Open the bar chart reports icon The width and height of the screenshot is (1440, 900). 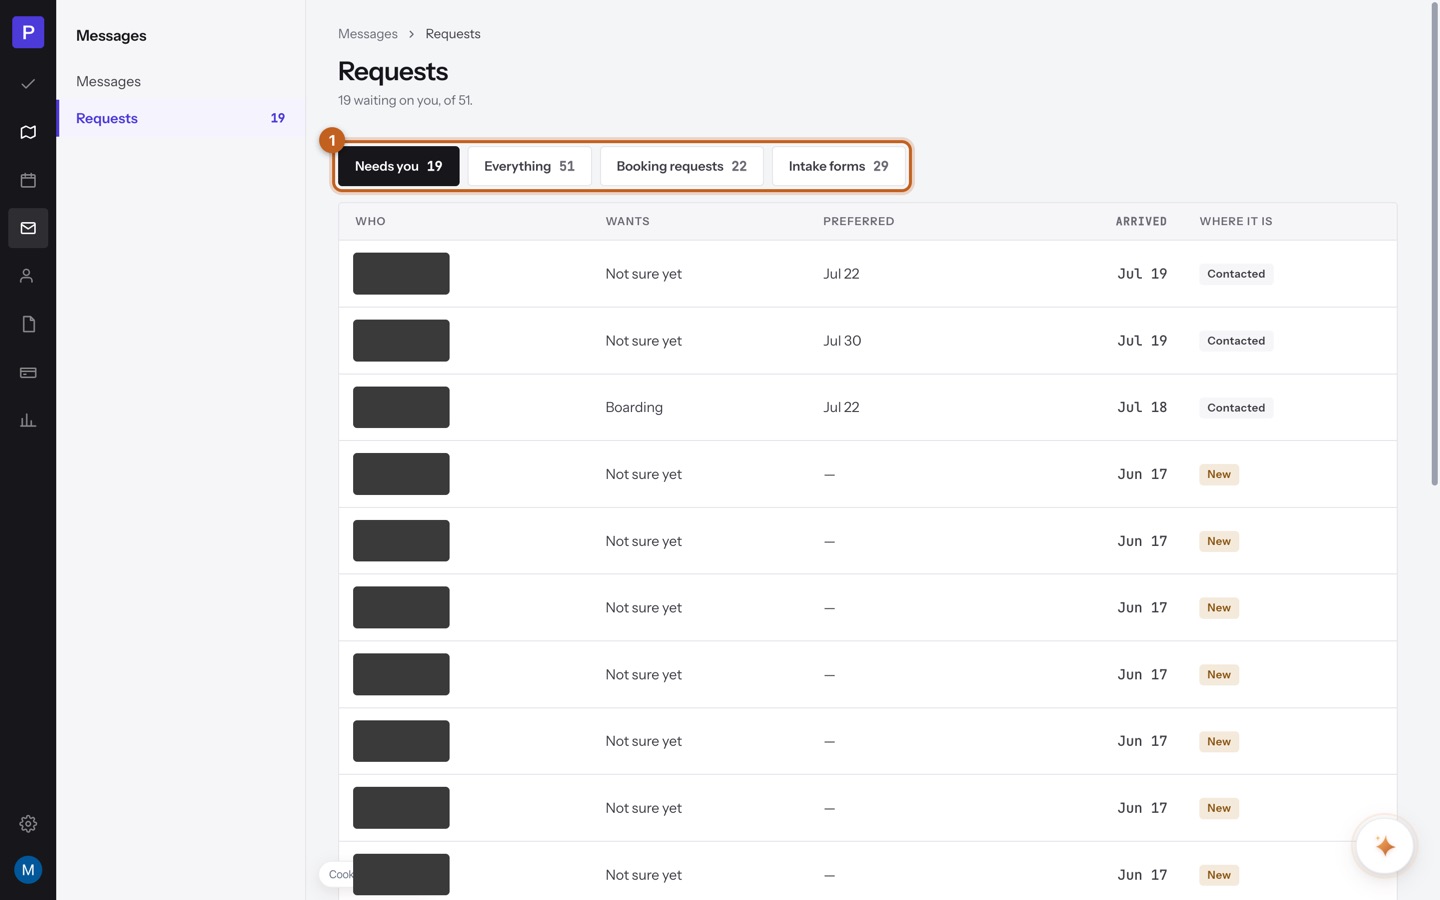click(28, 420)
